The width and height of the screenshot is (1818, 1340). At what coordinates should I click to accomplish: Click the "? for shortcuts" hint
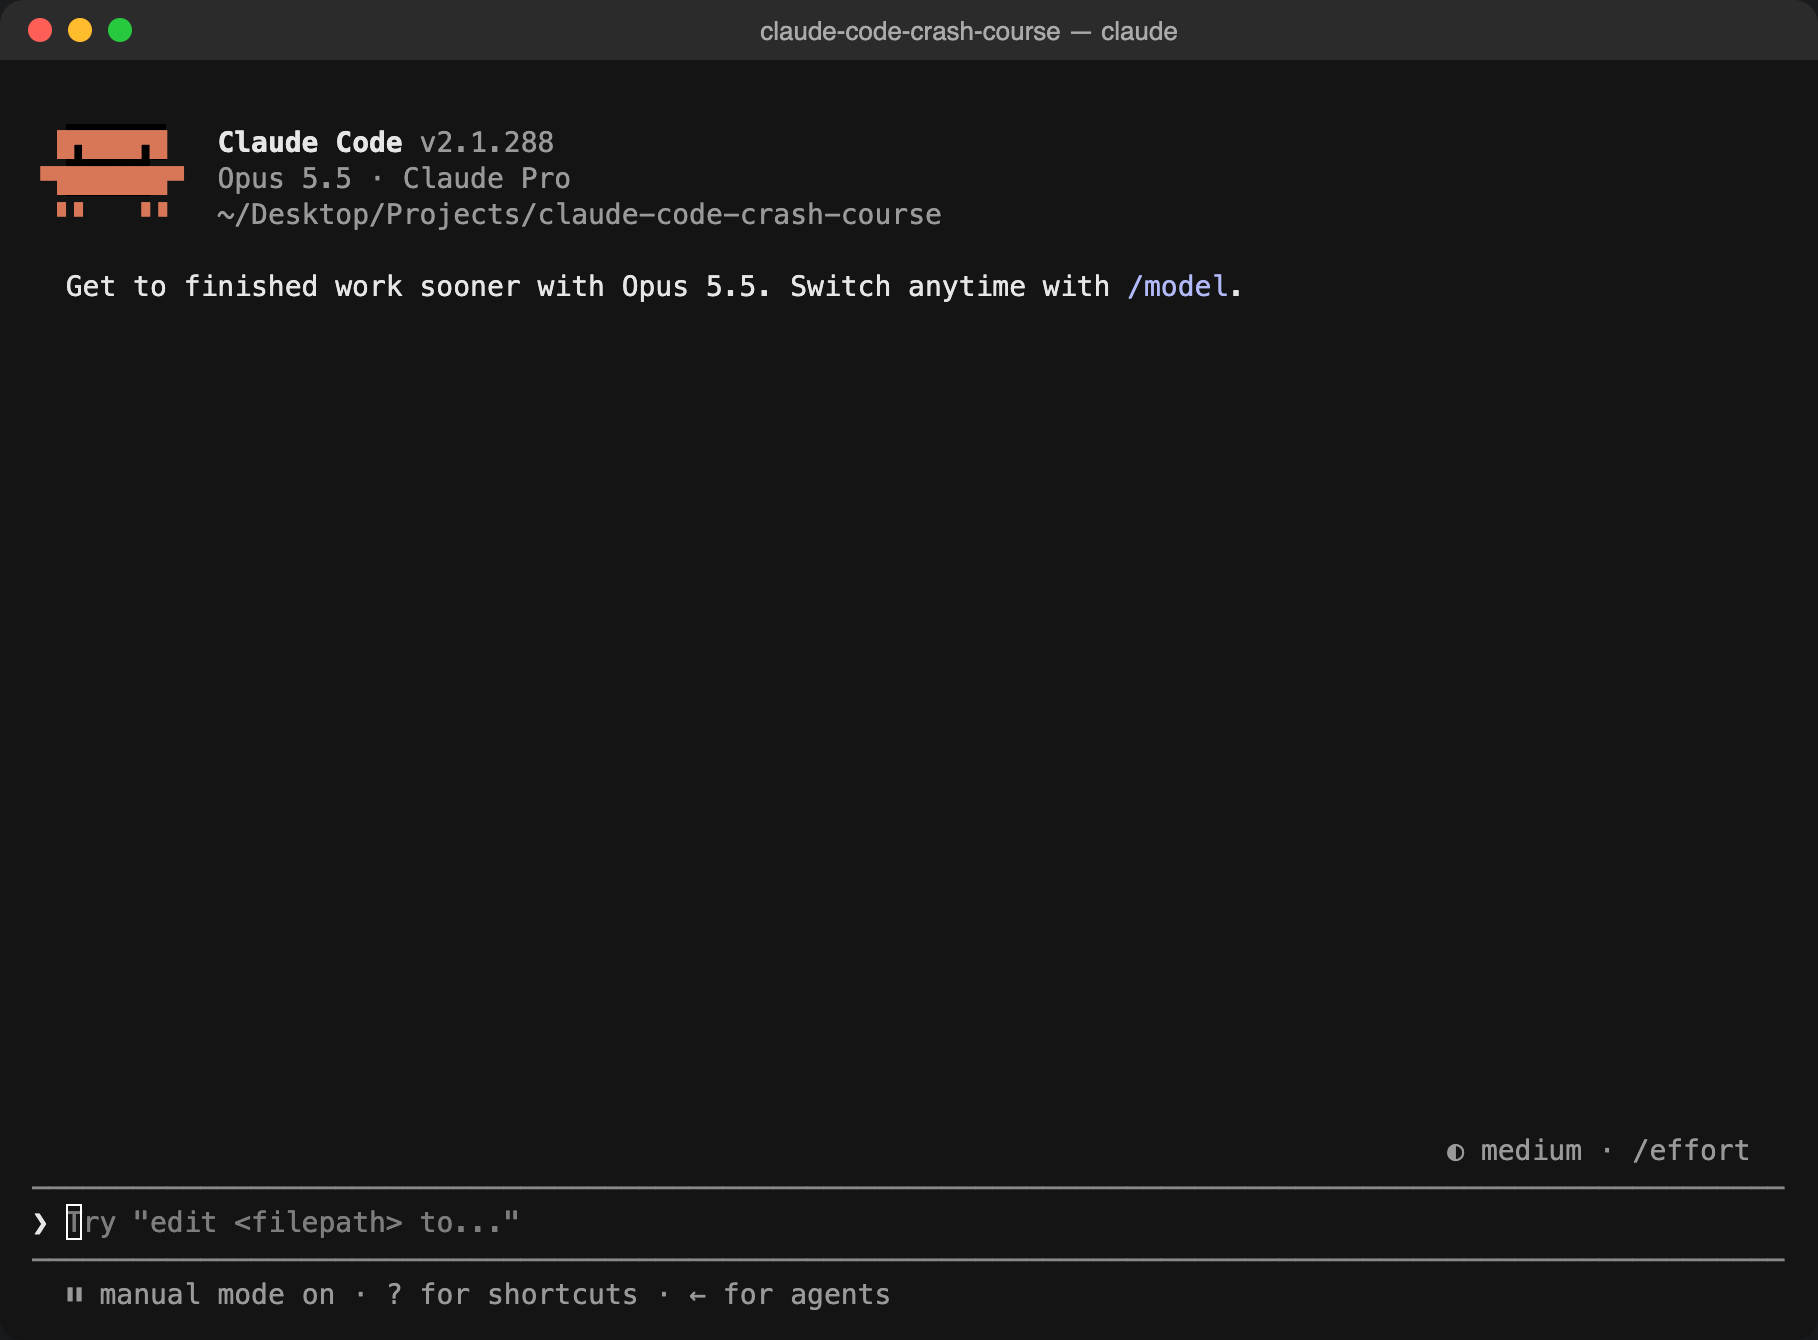pos(512,1295)
